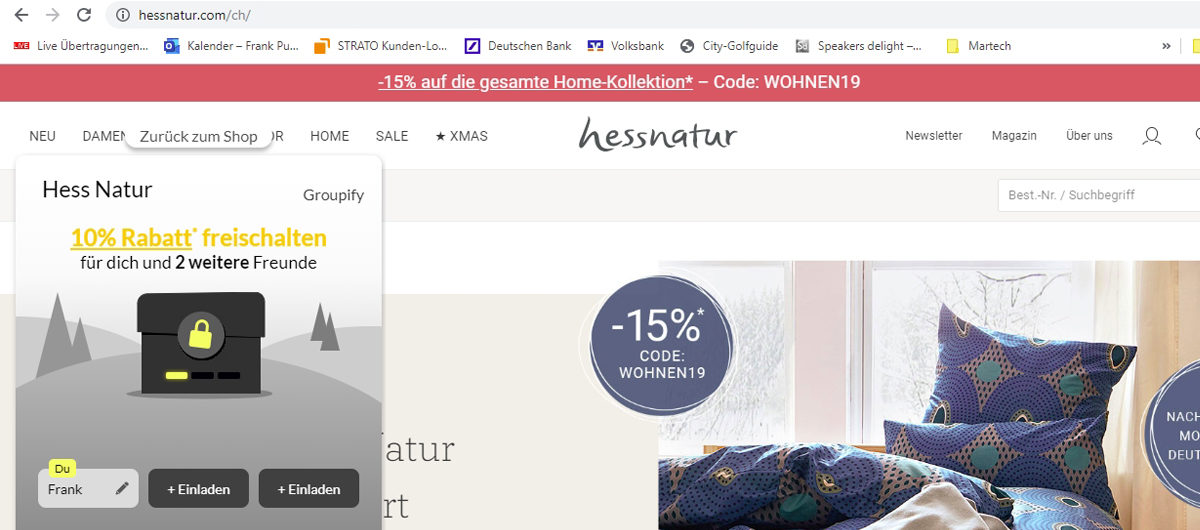Screen dimensions: 1200x530
Task: Click Zurück zum Shop button
Action: coord(199,136)
